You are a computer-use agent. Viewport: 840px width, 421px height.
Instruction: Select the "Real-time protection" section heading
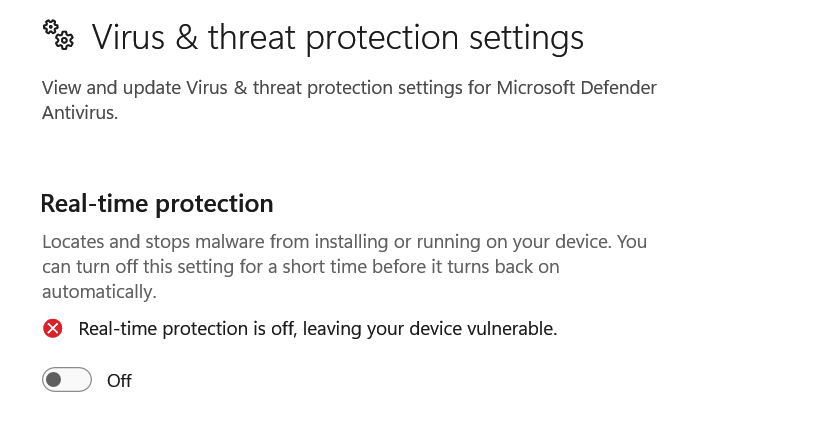click(x=156, y=204)
